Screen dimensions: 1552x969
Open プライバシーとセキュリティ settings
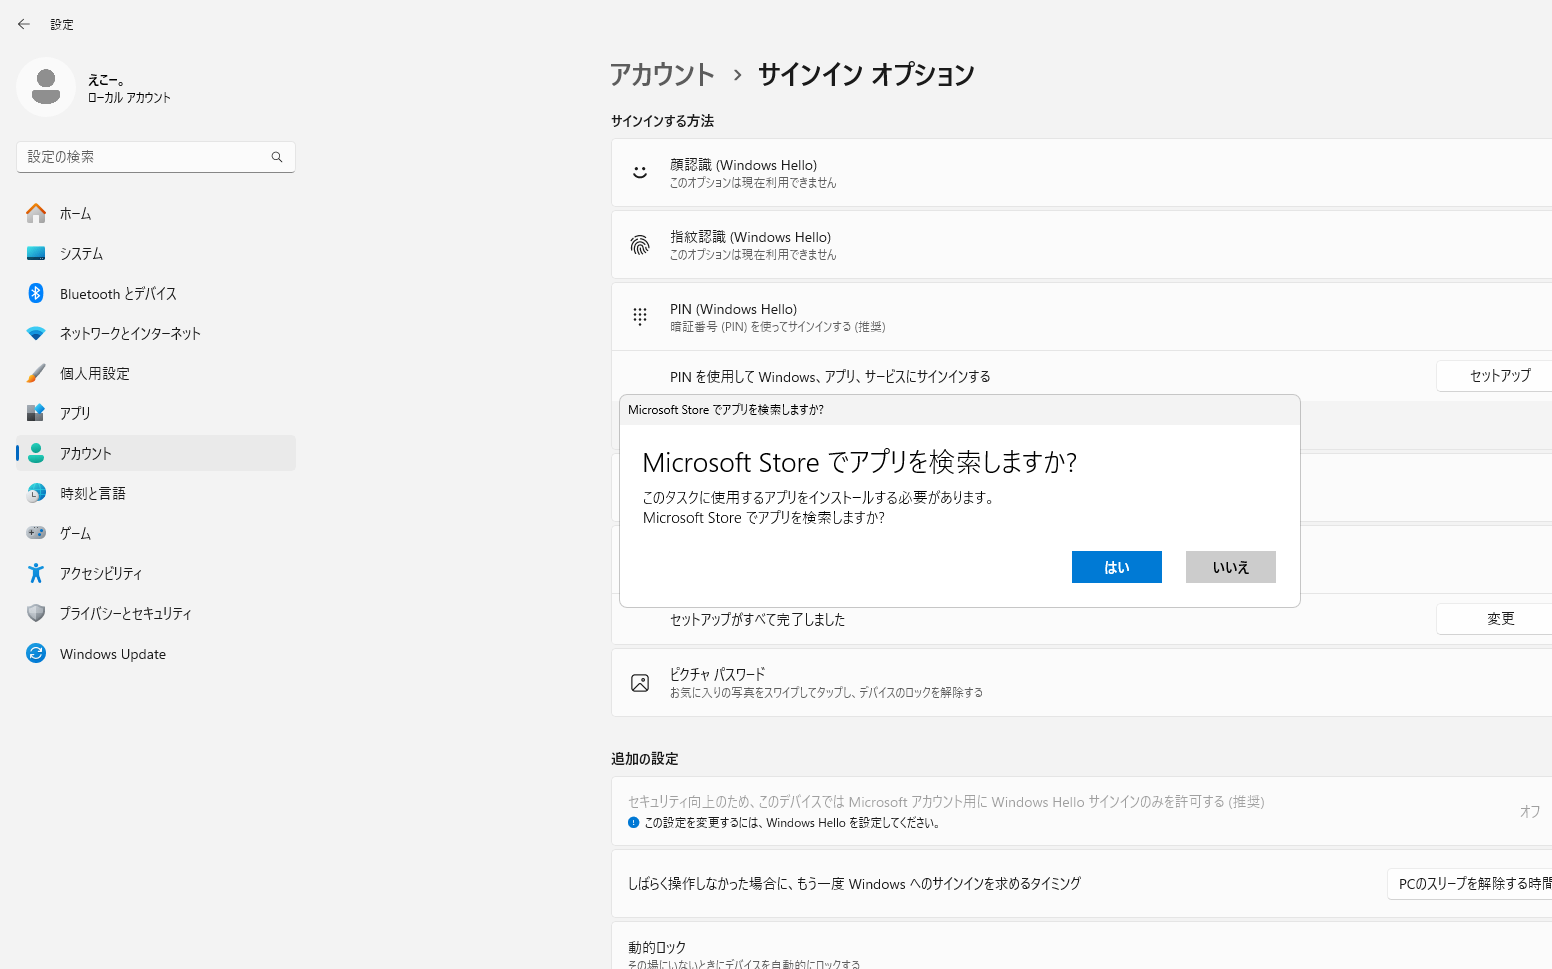tap(156, 613)
